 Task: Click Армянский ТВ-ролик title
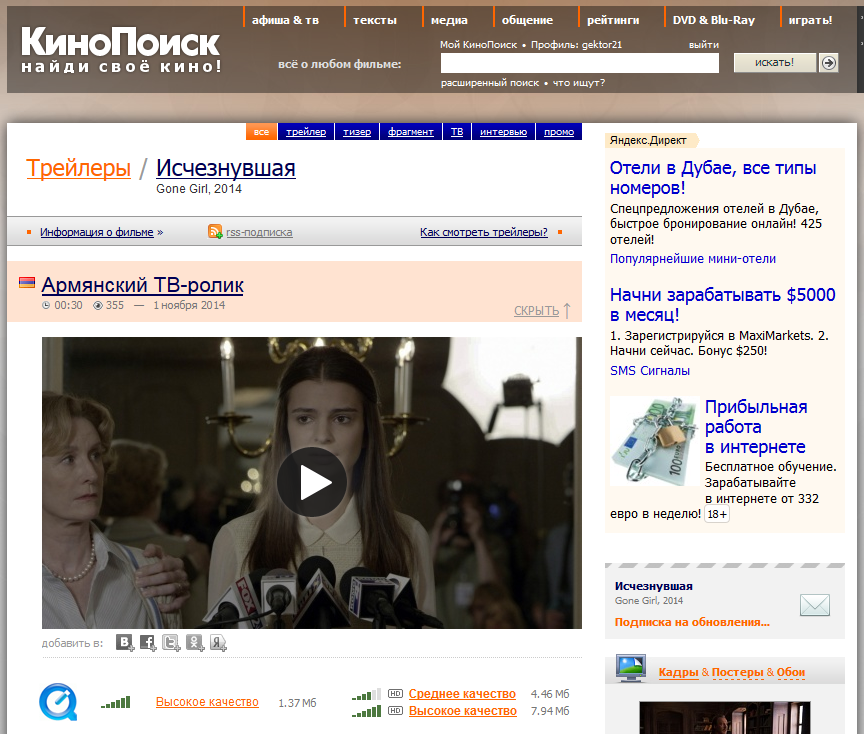(142, 285)
